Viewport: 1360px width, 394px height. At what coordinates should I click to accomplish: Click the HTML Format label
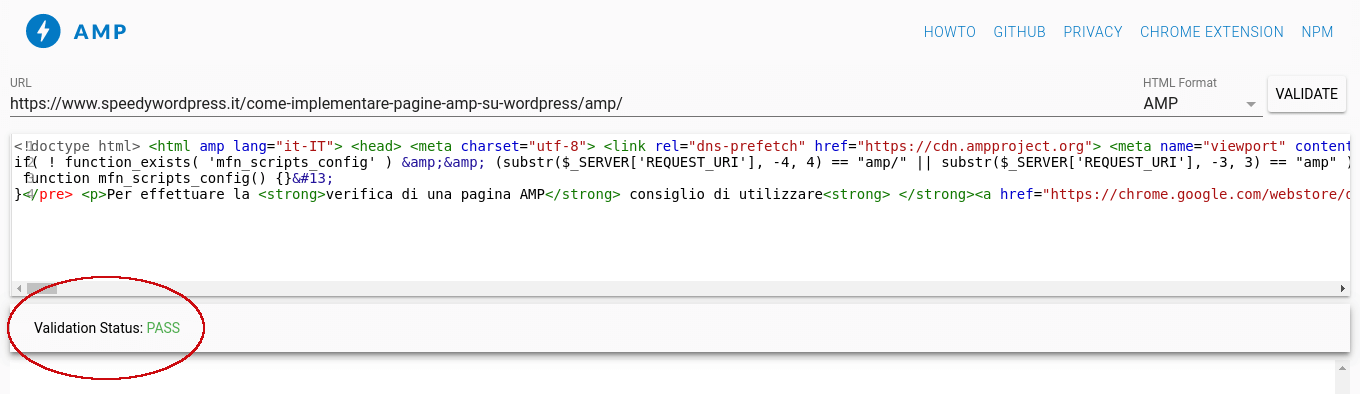[1180, 83]
